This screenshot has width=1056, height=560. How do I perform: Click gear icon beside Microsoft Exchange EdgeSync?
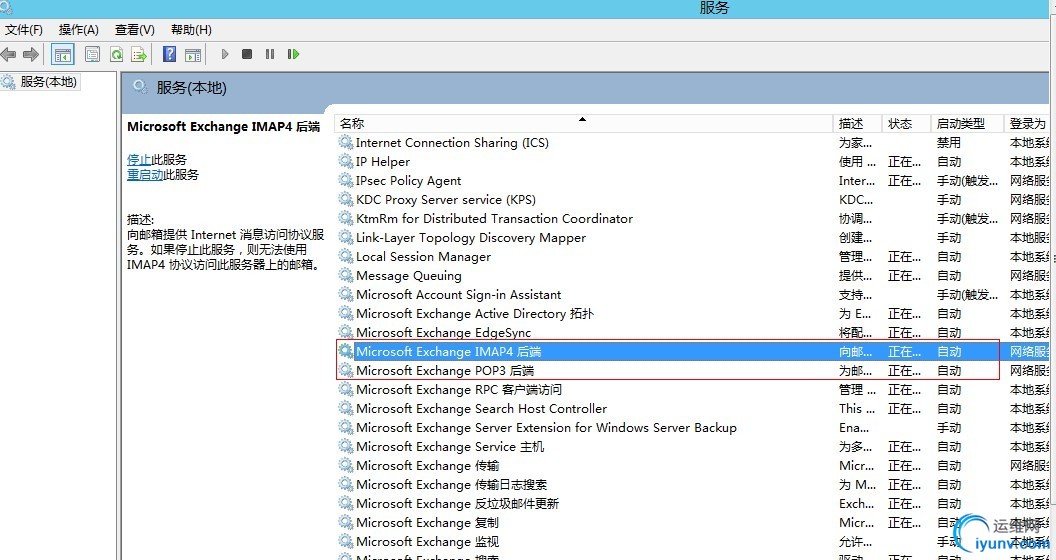click(x=345, y=332)
